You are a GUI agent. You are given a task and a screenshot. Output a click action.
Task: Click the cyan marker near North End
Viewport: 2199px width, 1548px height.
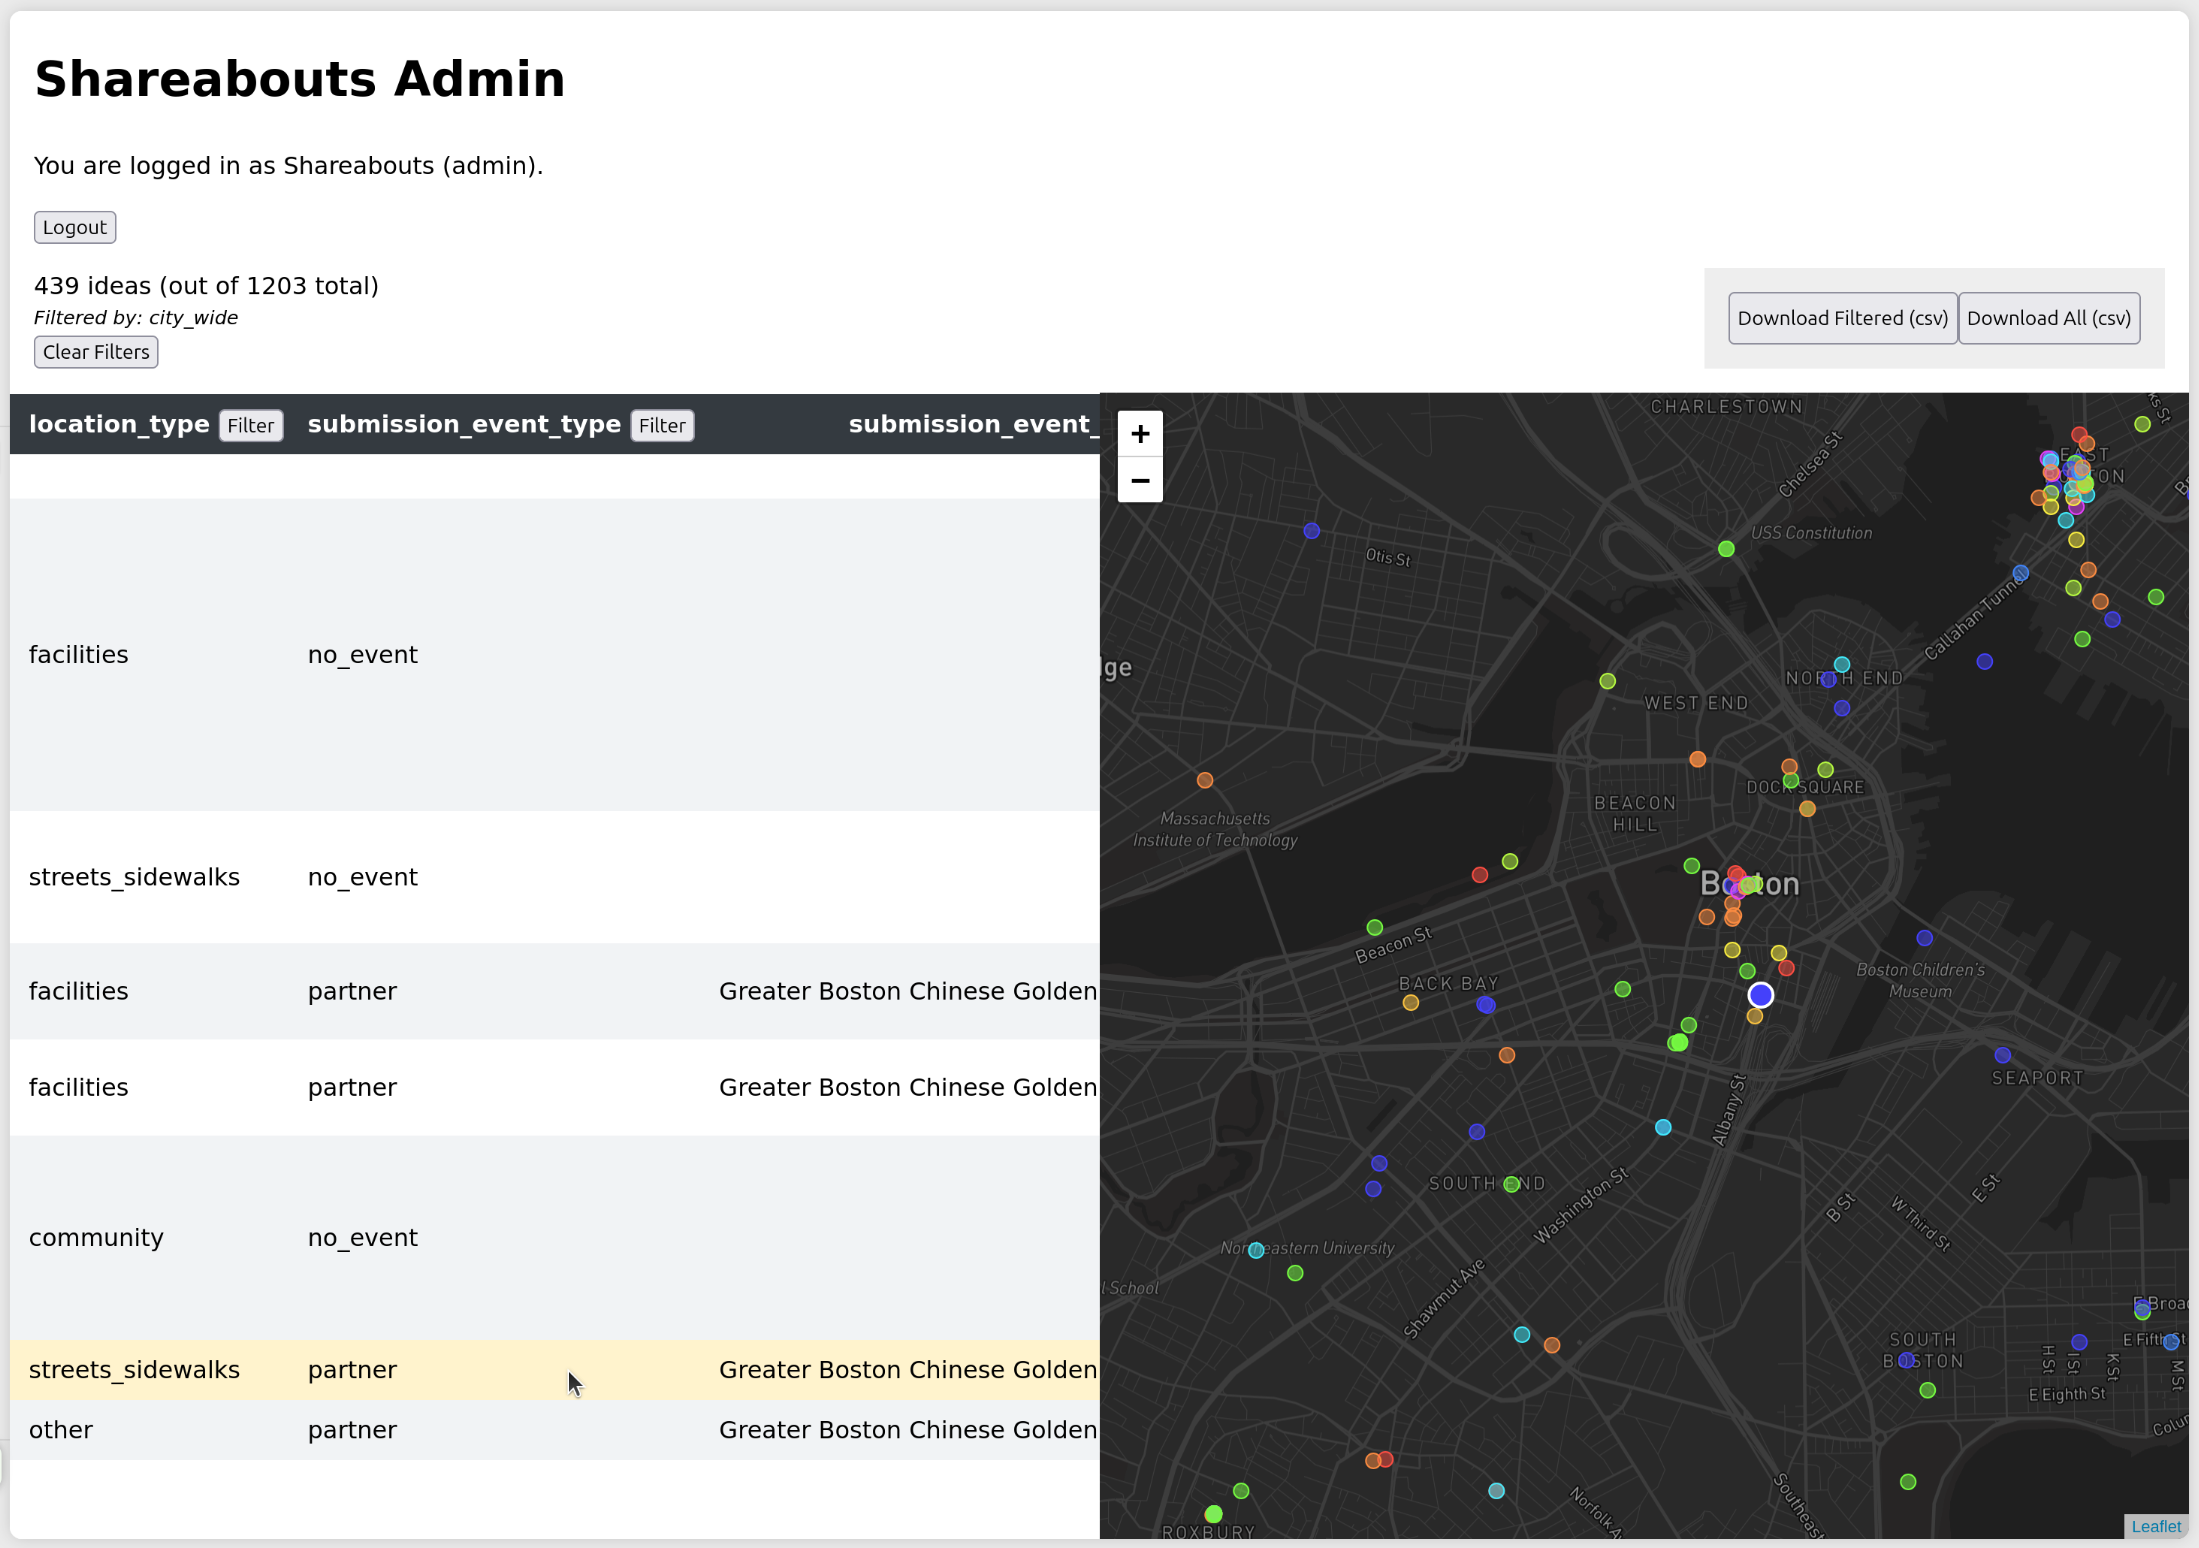(x=1841, y=663)
